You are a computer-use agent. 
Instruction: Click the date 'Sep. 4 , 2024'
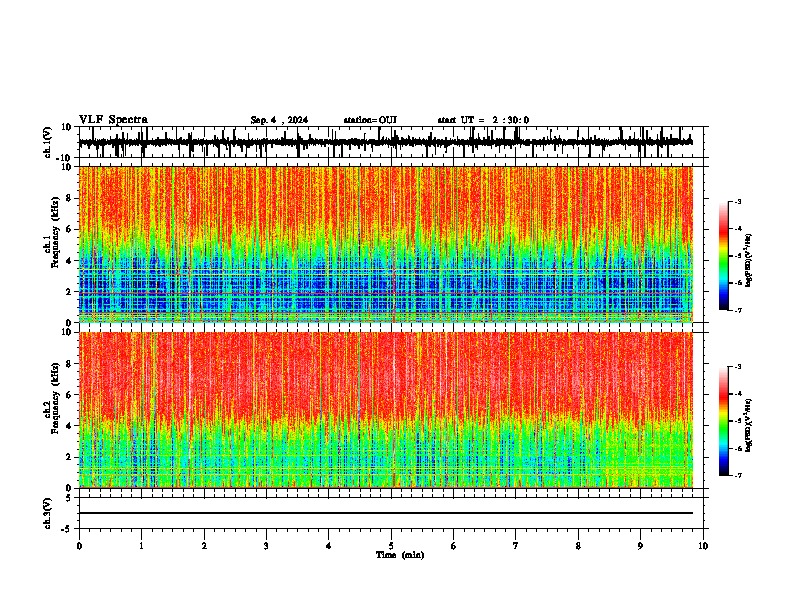click(x=279, y=120)
